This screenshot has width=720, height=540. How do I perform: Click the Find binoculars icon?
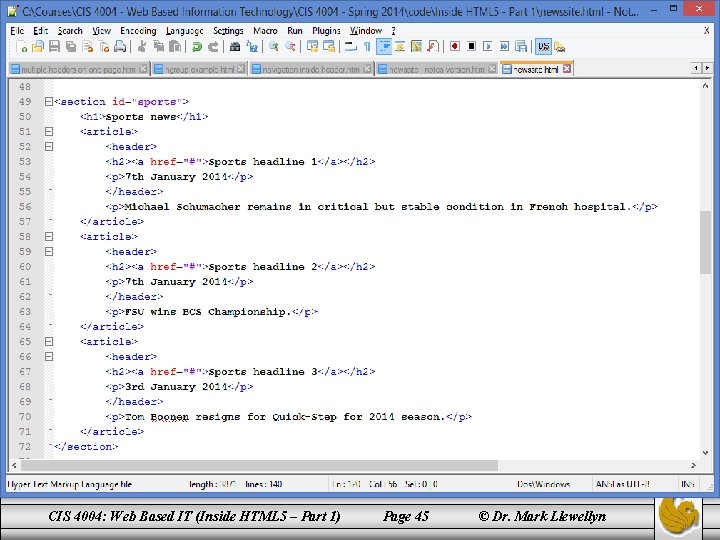[235, 46]
